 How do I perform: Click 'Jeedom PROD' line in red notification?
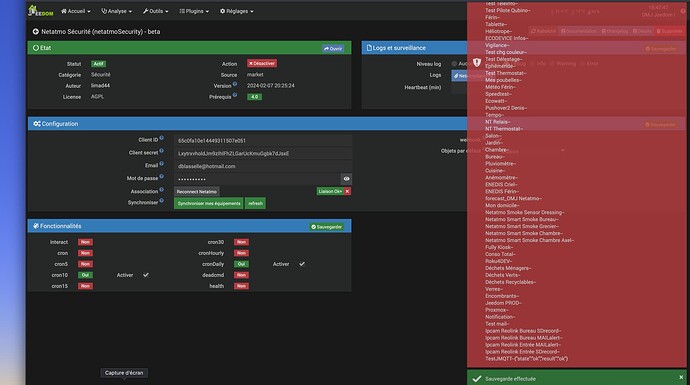[x=503, y=303]
